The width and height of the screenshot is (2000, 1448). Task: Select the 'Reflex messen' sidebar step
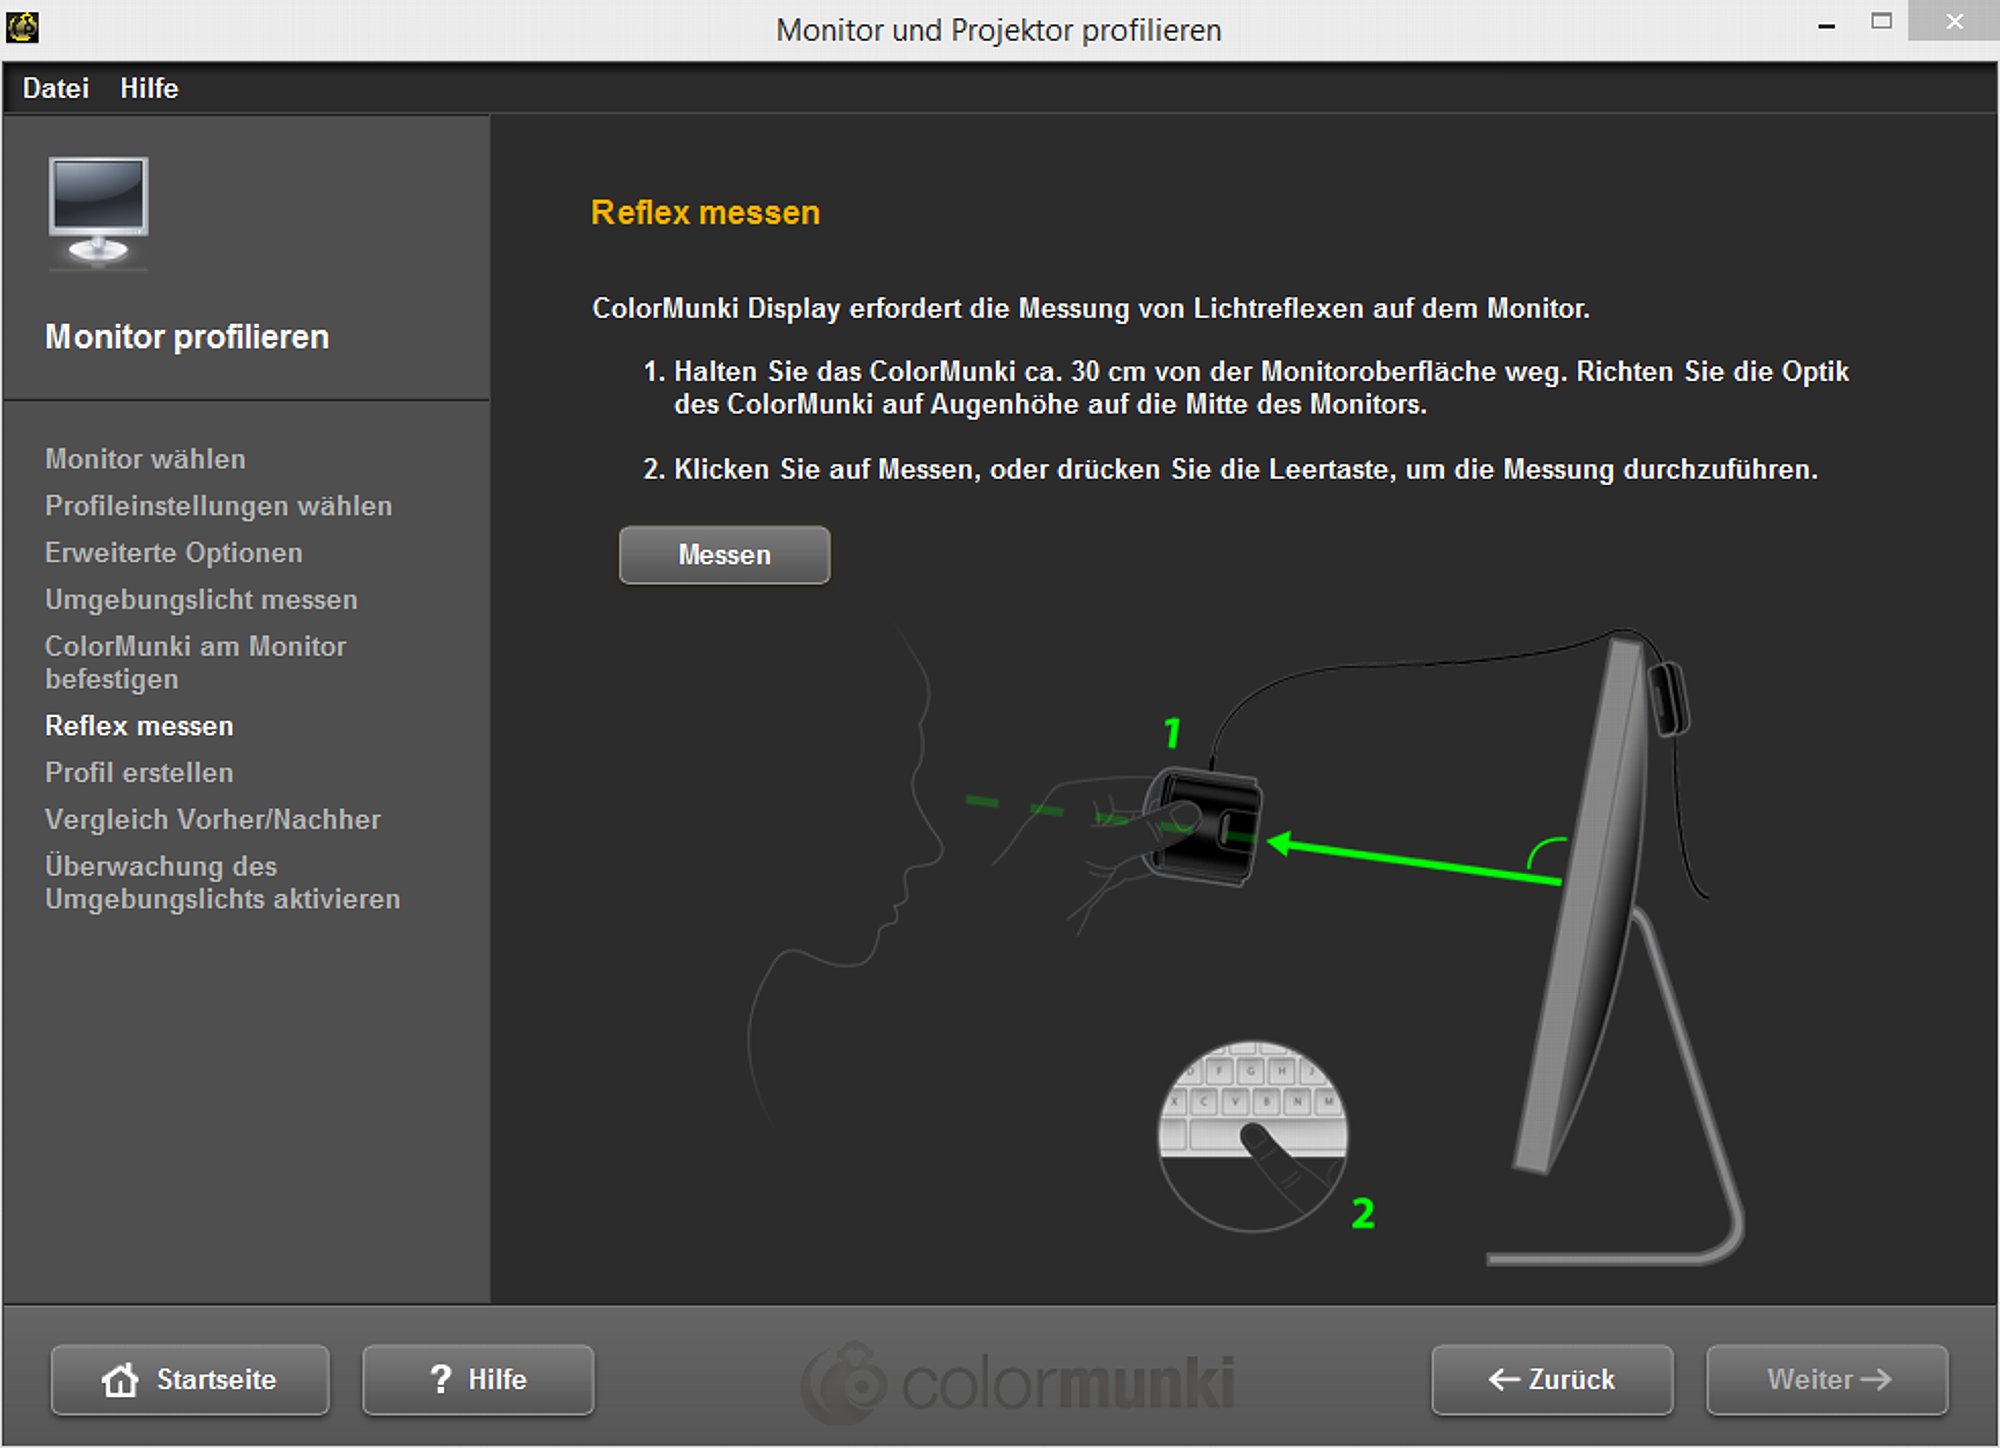pos(139,726)
